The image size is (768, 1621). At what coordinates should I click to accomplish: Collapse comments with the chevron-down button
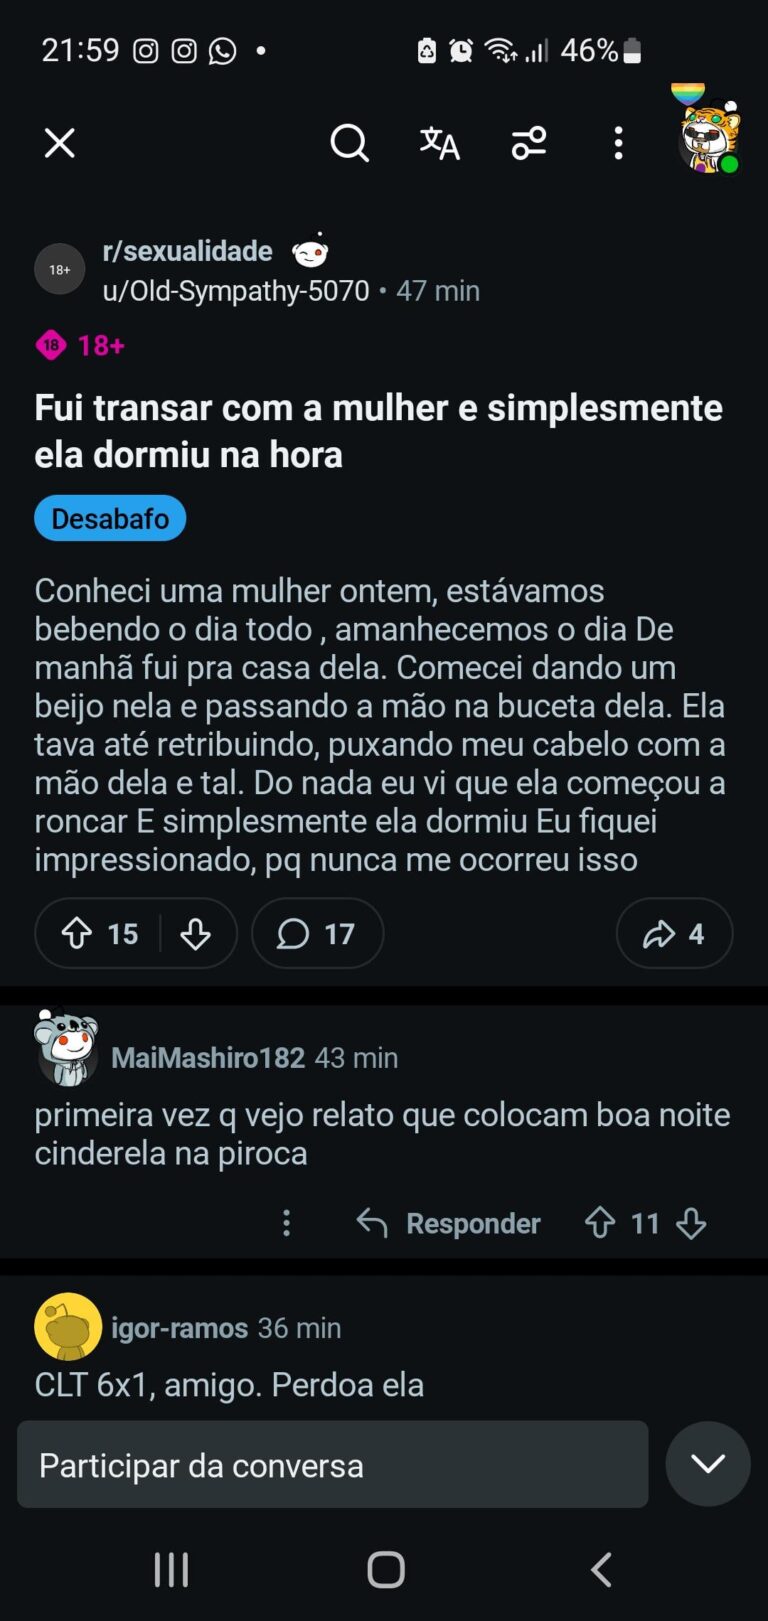click(x=708, y=1464)
